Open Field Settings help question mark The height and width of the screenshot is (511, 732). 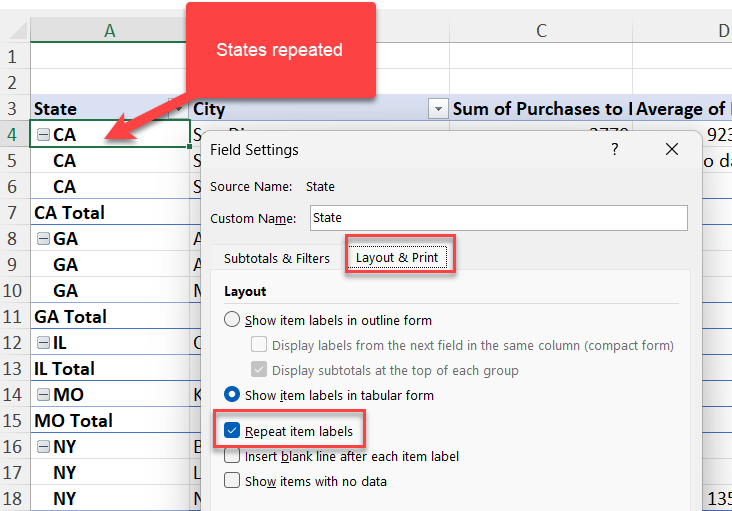(615, 149)
